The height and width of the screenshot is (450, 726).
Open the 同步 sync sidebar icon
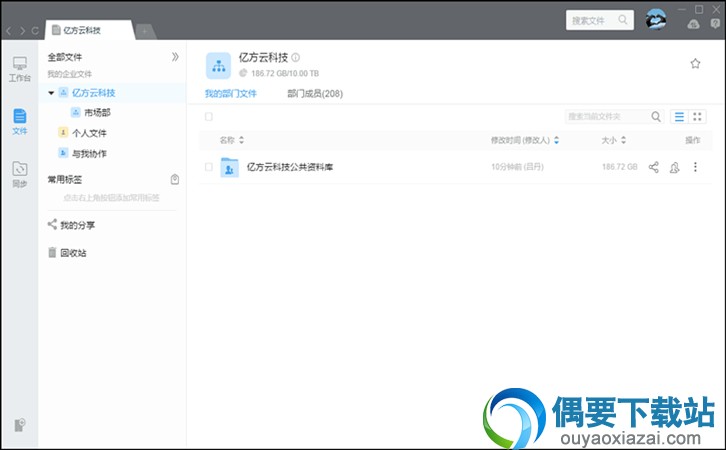[x=20, y=175]
